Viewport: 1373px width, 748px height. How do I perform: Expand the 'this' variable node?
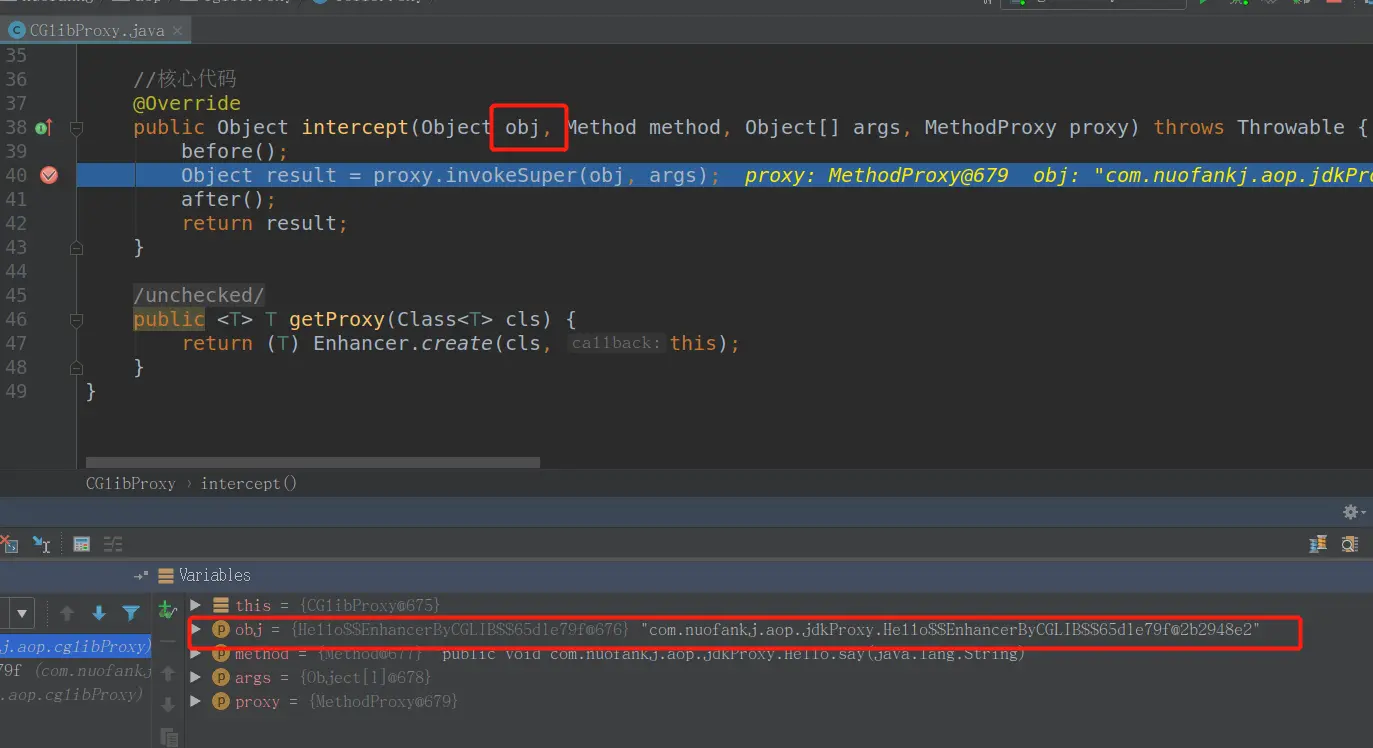click(x=195, y=605)
